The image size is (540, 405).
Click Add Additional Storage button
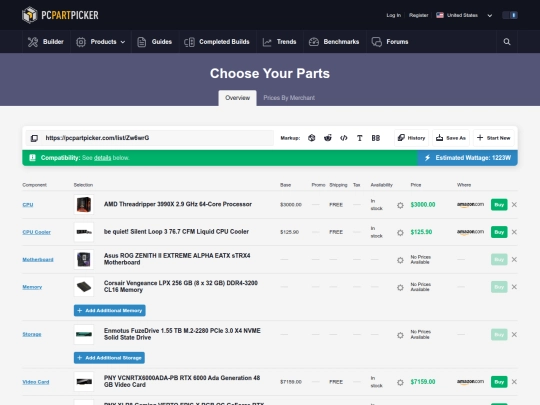(x=109, y=358)
